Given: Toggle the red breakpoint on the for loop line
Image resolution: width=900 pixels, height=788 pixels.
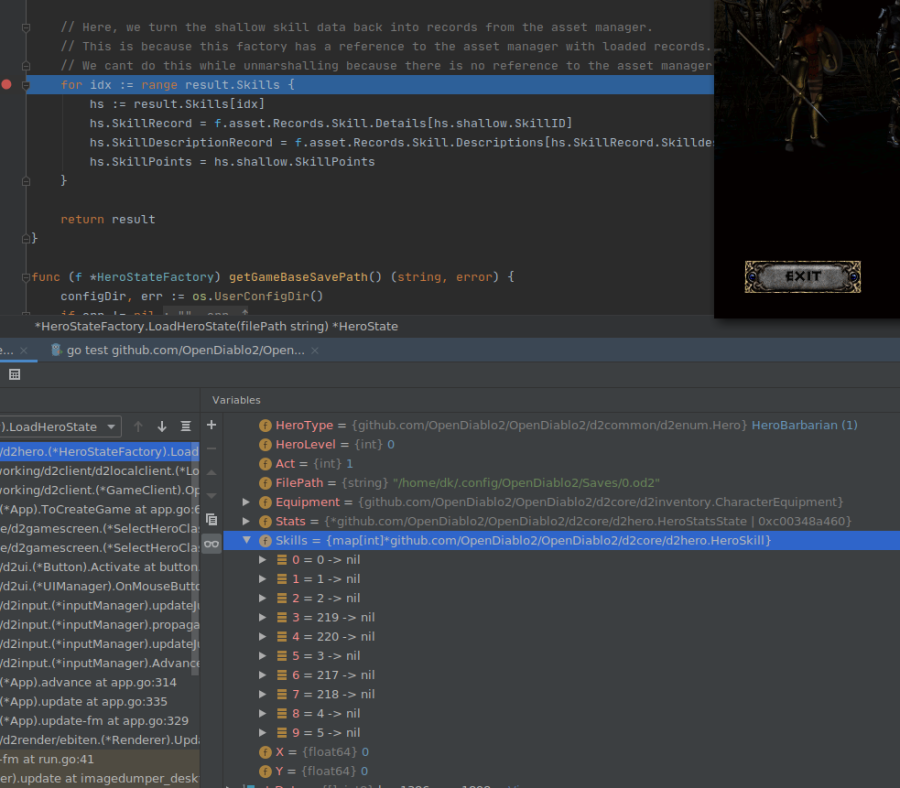Looking at the screenshot, I should pos(6,85).
